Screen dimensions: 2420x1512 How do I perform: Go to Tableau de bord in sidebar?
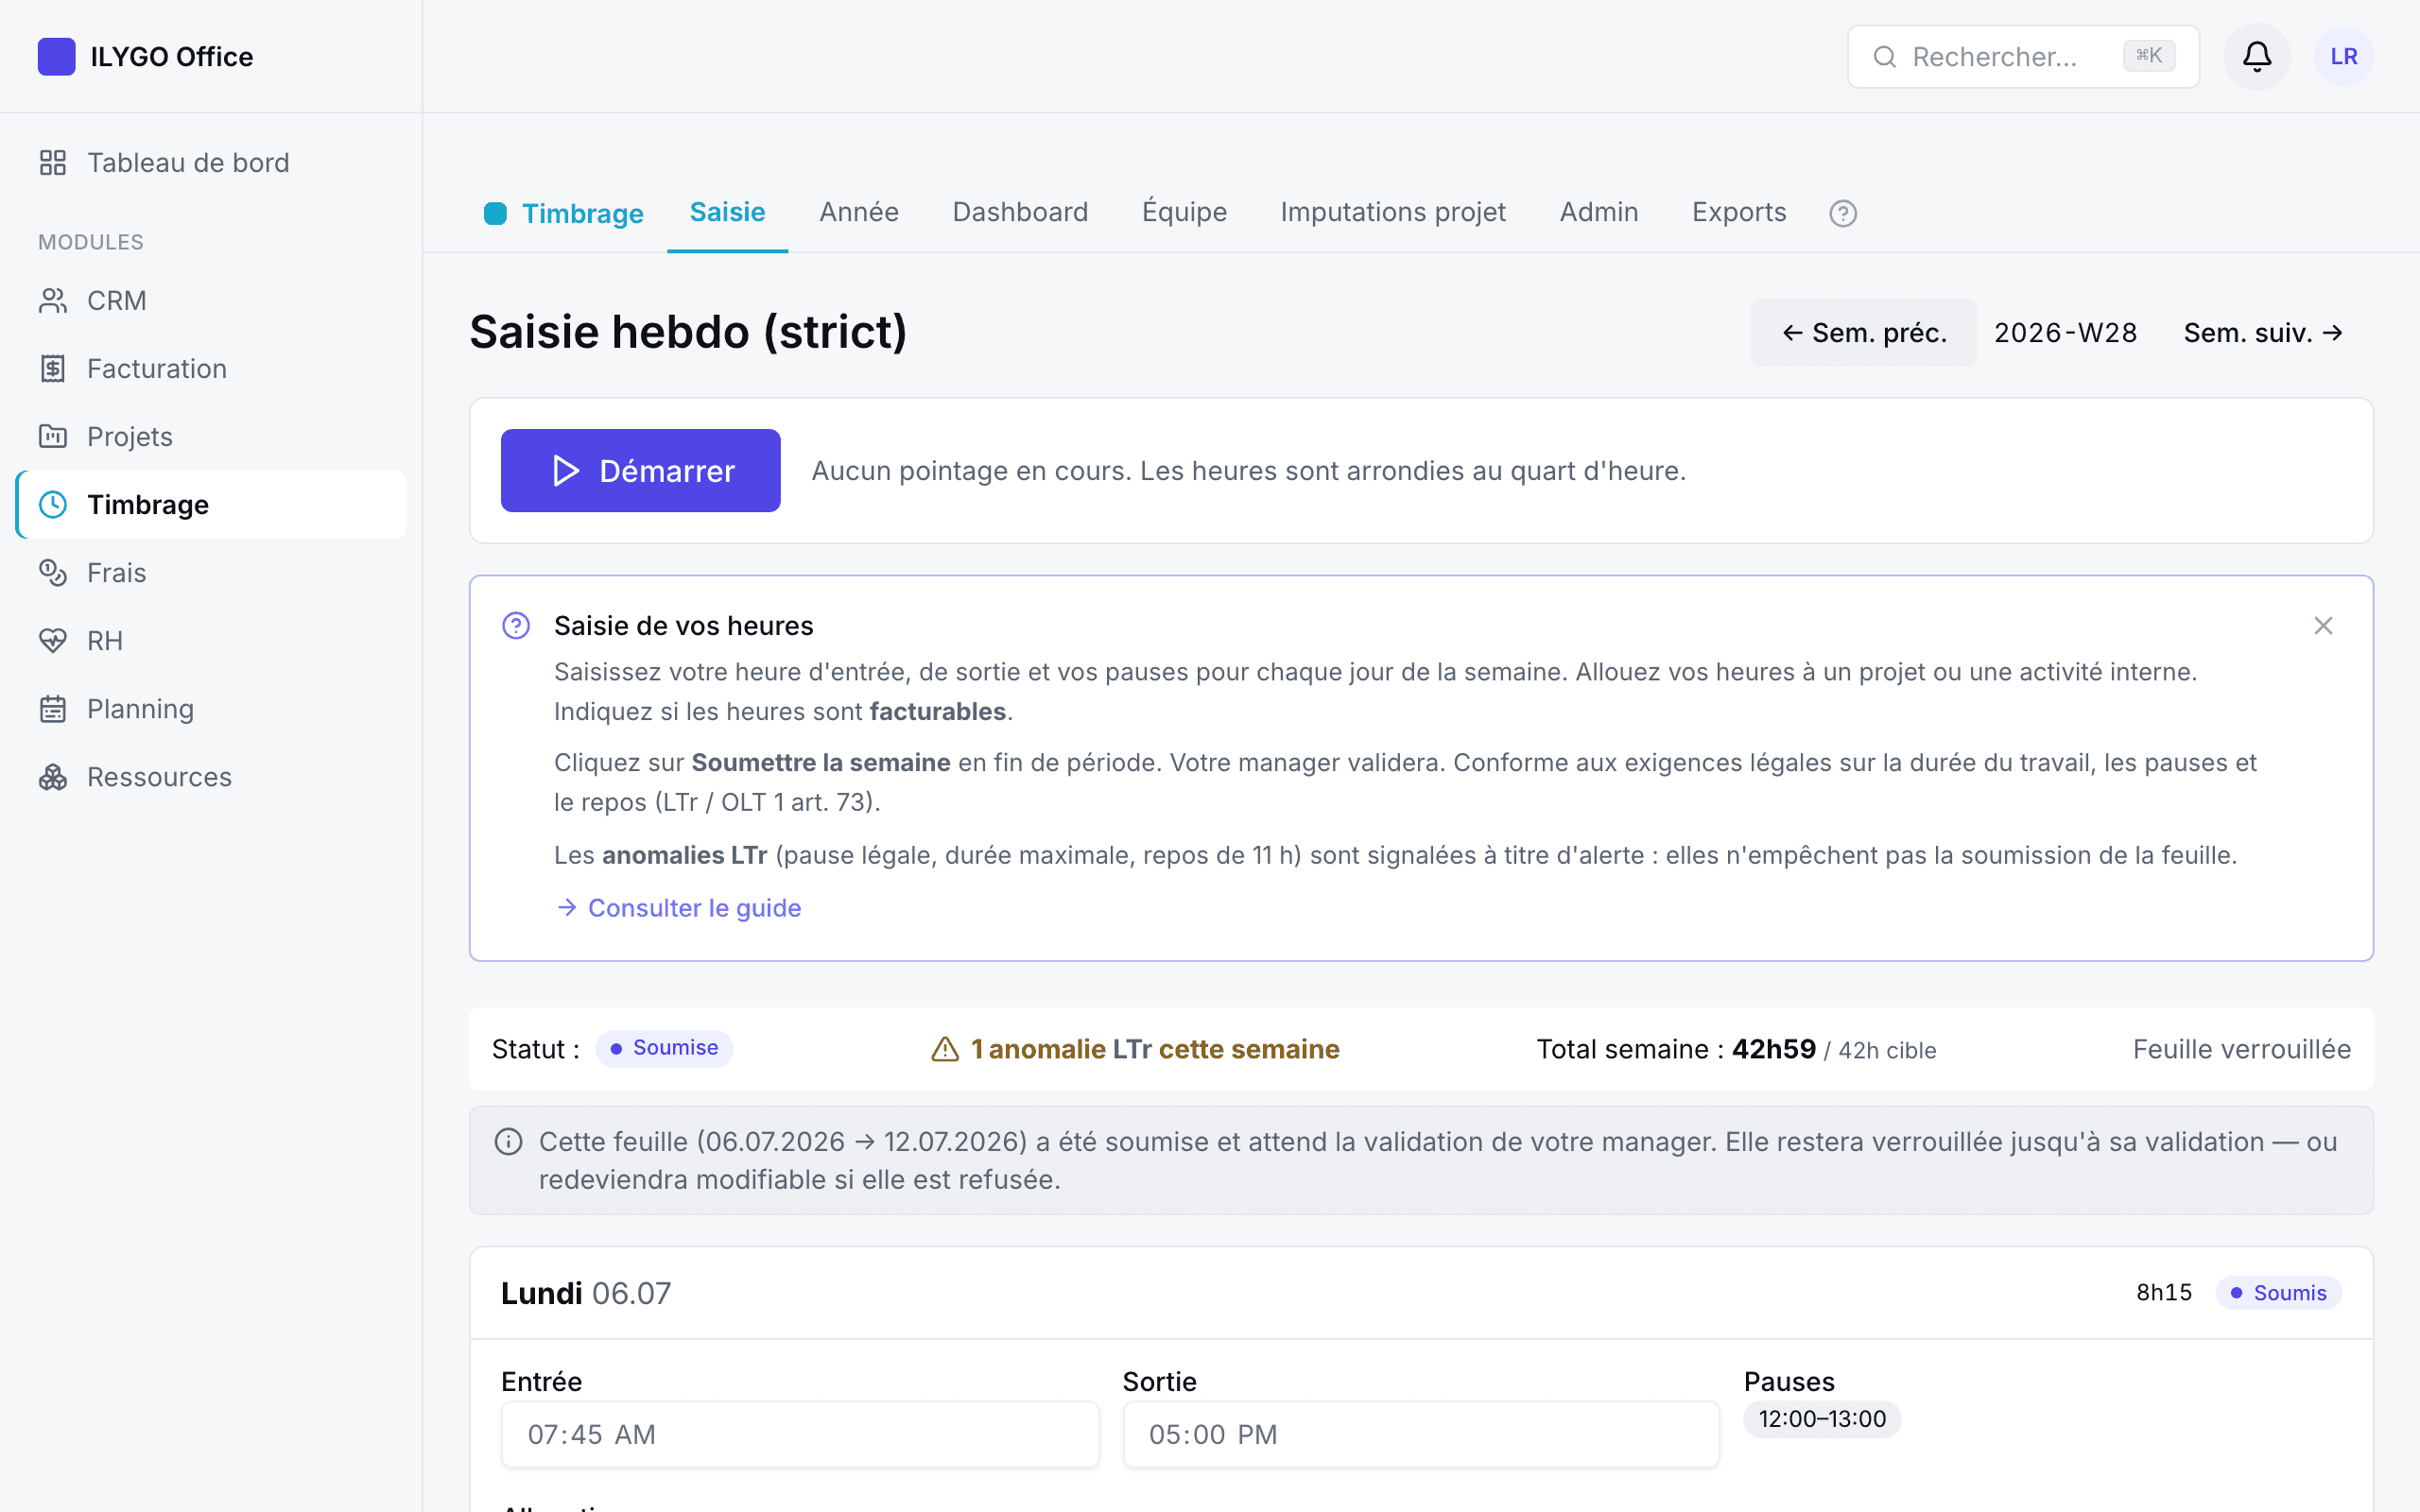point(211,163)
